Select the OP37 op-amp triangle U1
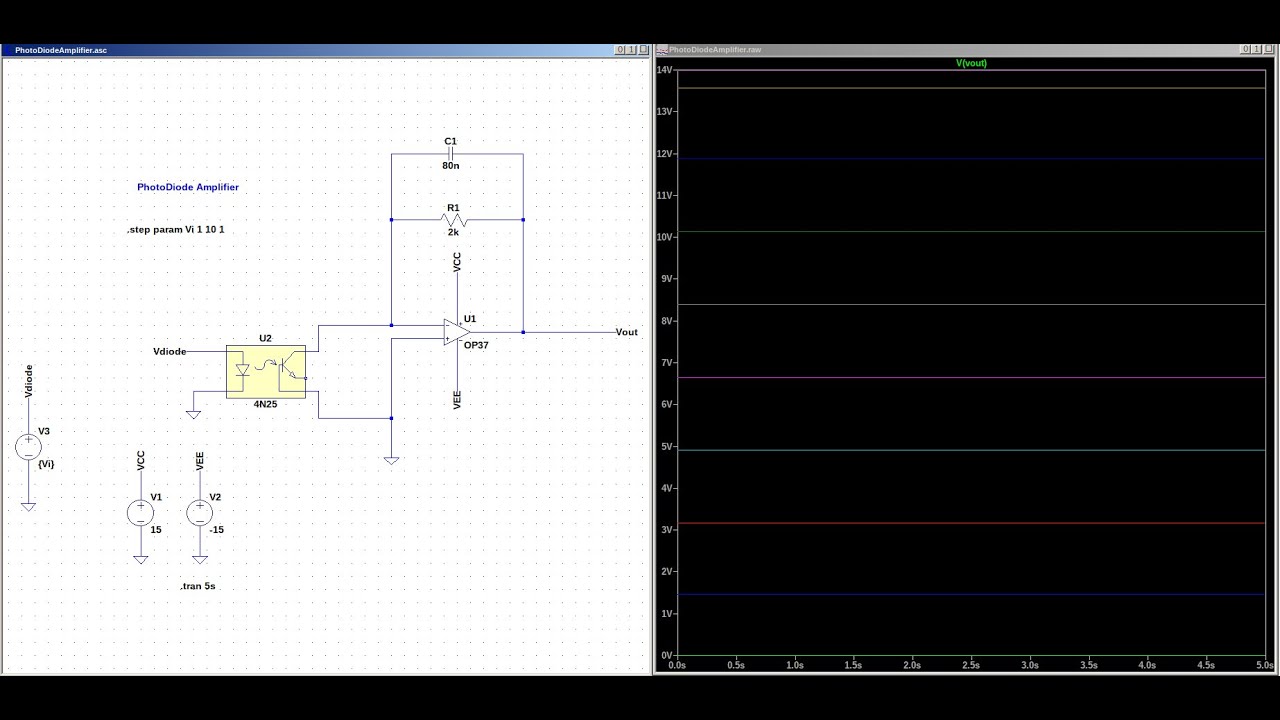This screenshot has width=1280, height=720. click(457, 332)
